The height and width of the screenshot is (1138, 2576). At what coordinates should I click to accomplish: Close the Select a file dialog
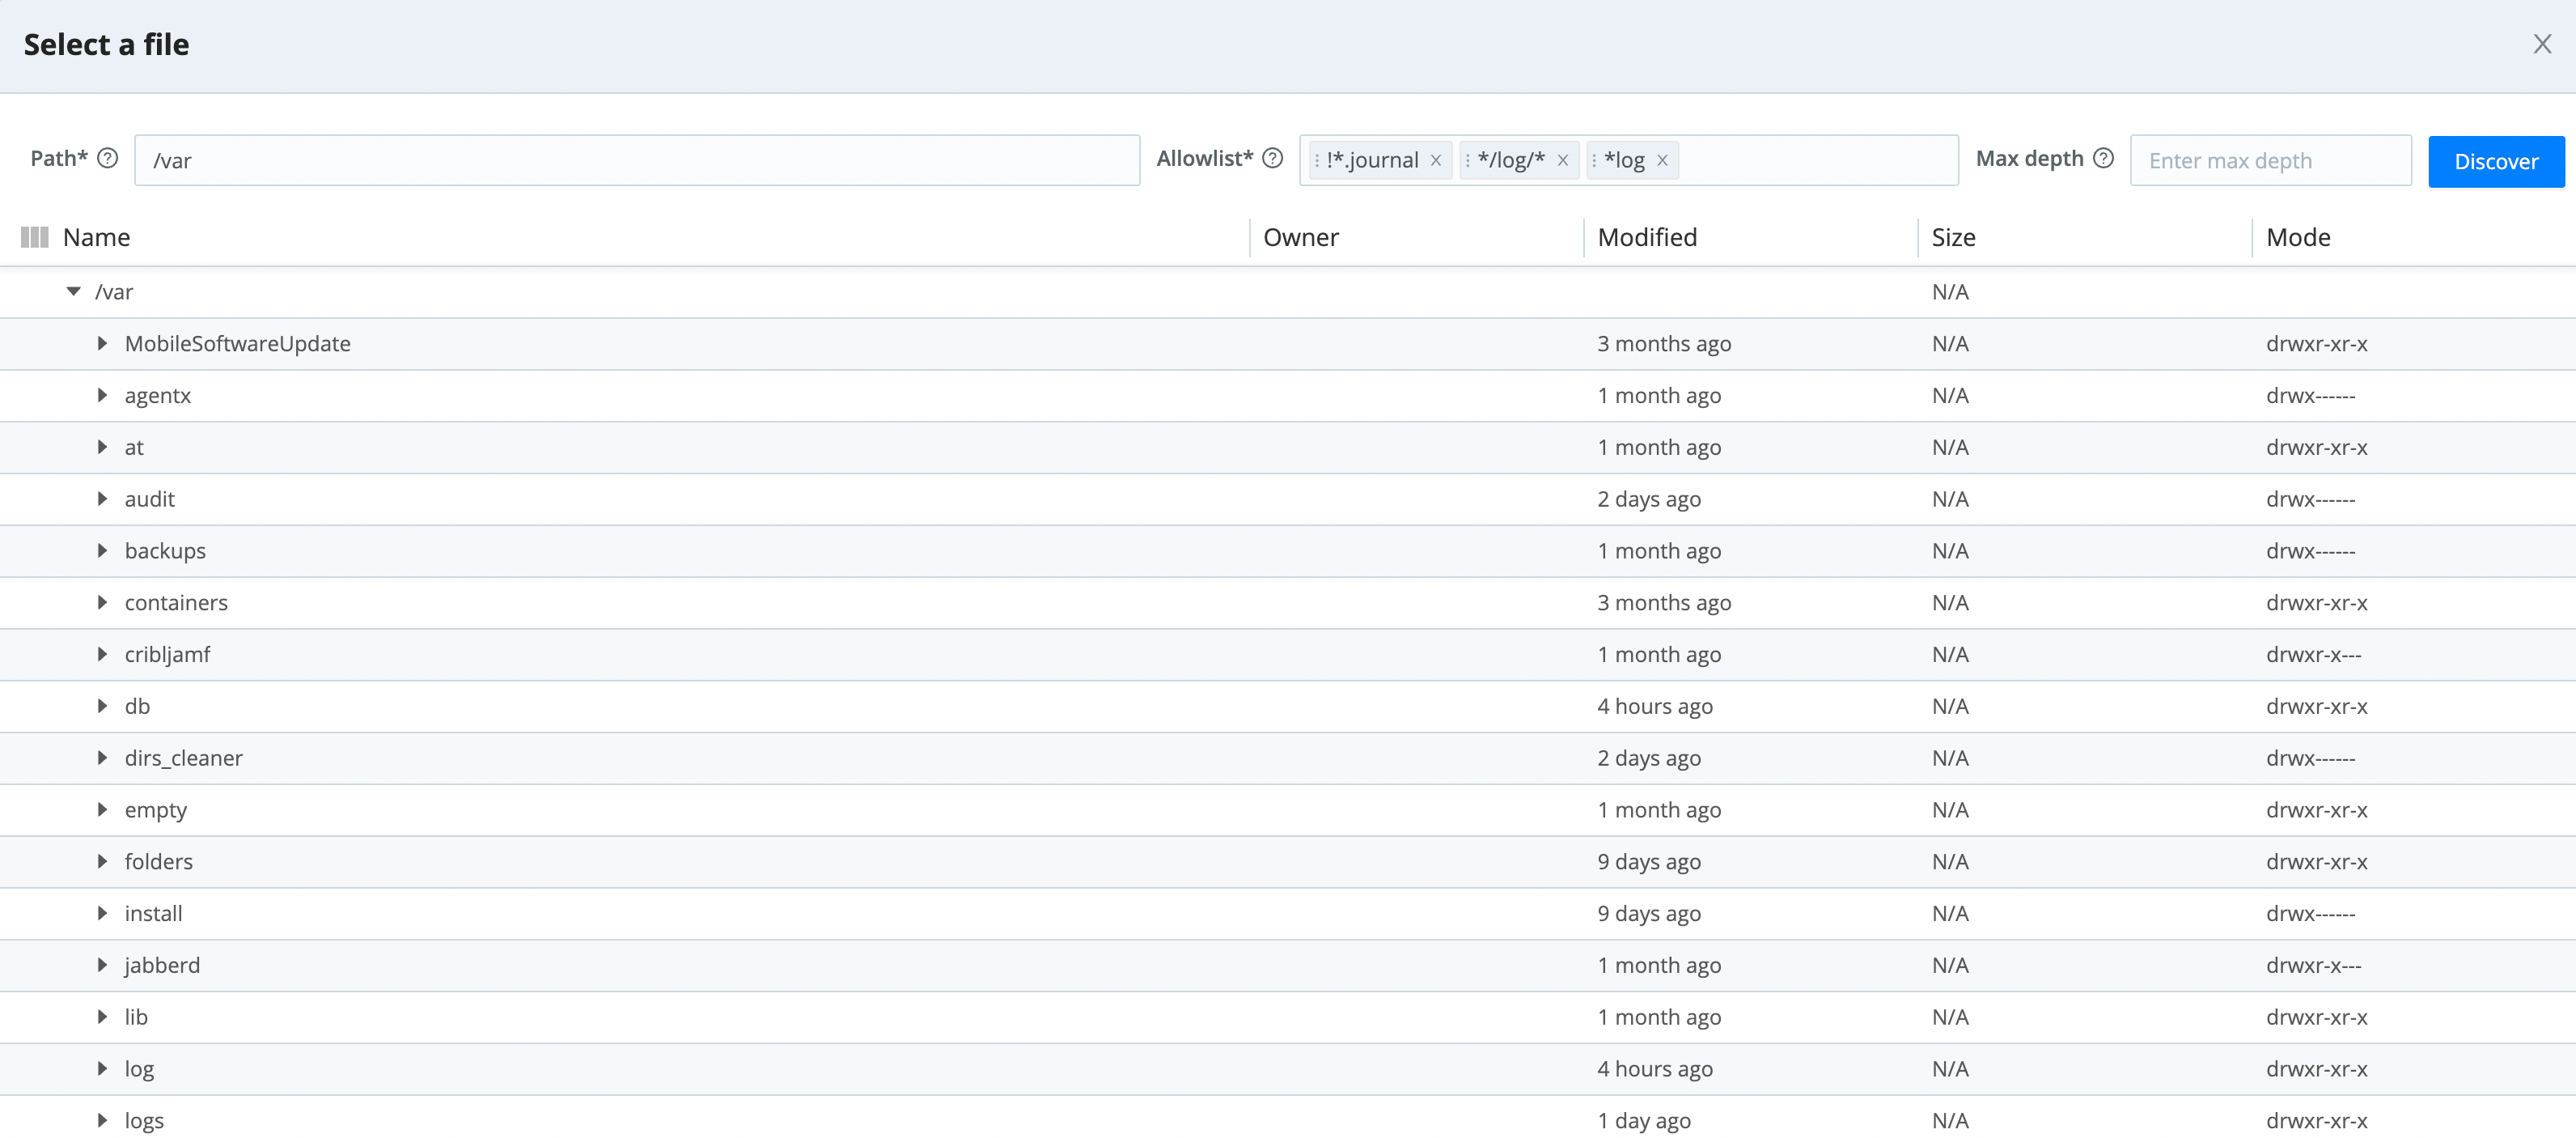coord(2541,43)
